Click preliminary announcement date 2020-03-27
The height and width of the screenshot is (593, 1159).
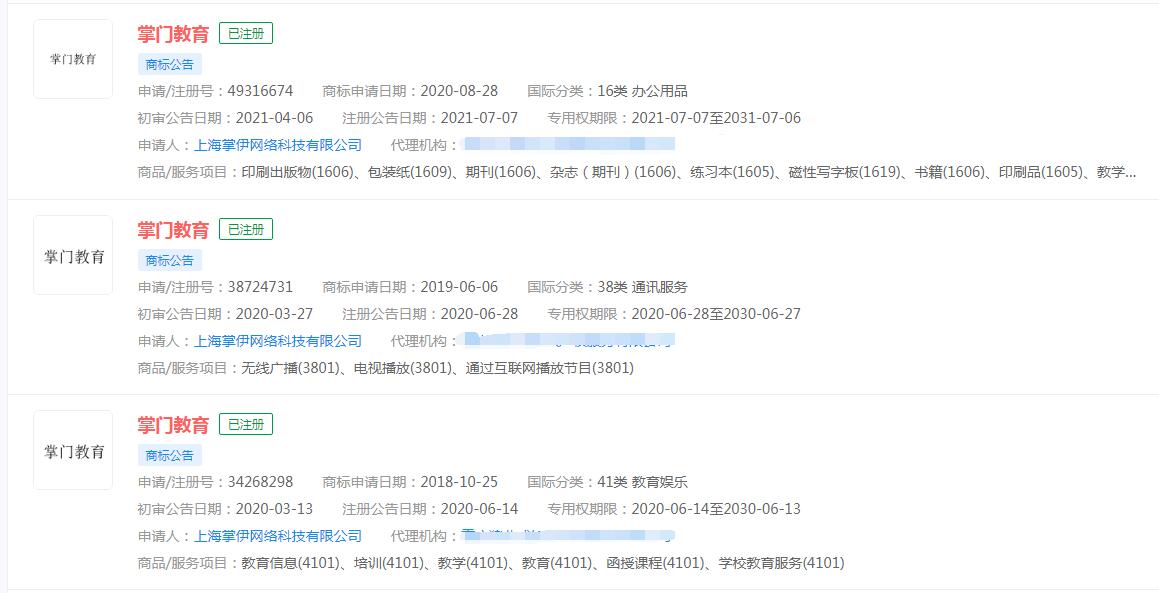[274, 314]
